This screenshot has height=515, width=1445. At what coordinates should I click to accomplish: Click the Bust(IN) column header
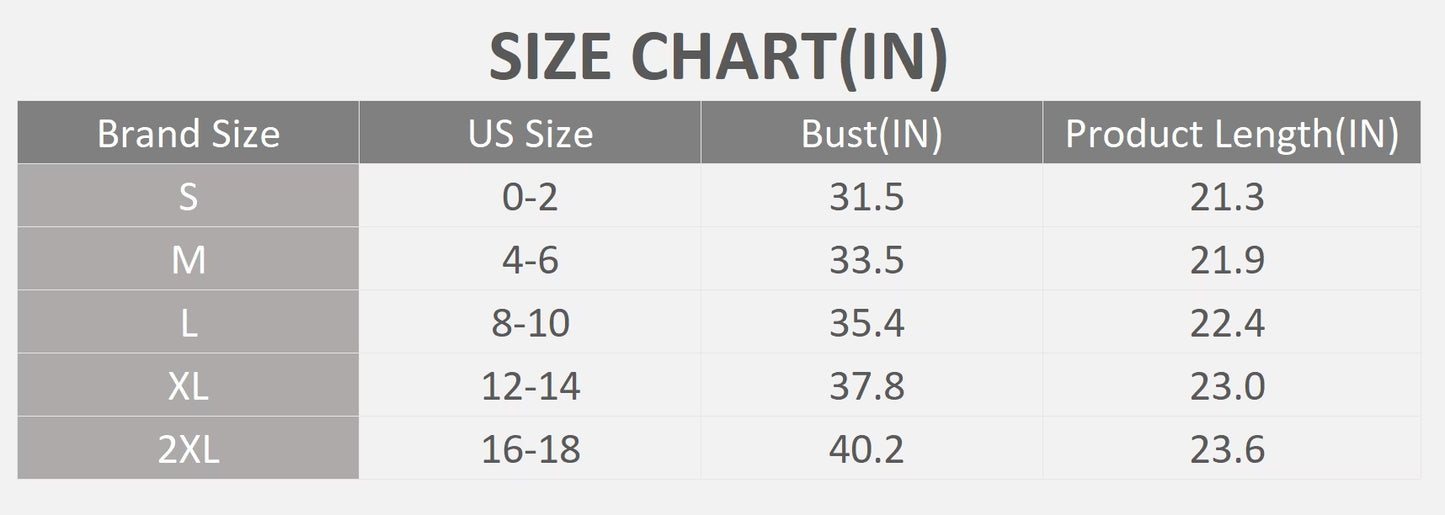[871, 132]
